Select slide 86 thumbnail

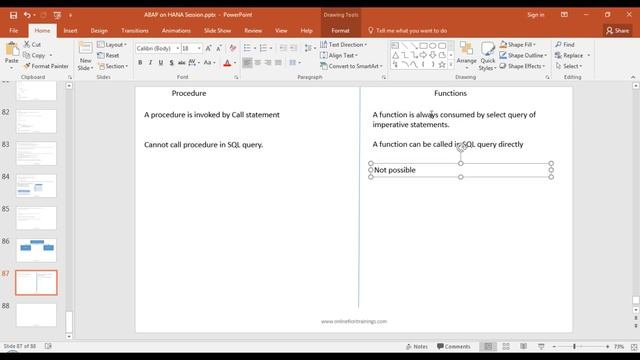point(36,250)
